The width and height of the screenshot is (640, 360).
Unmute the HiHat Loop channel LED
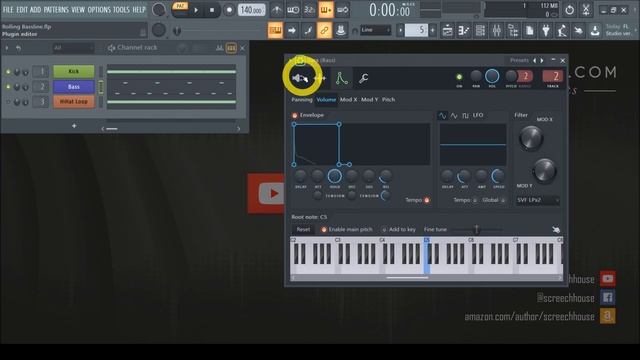8,101
